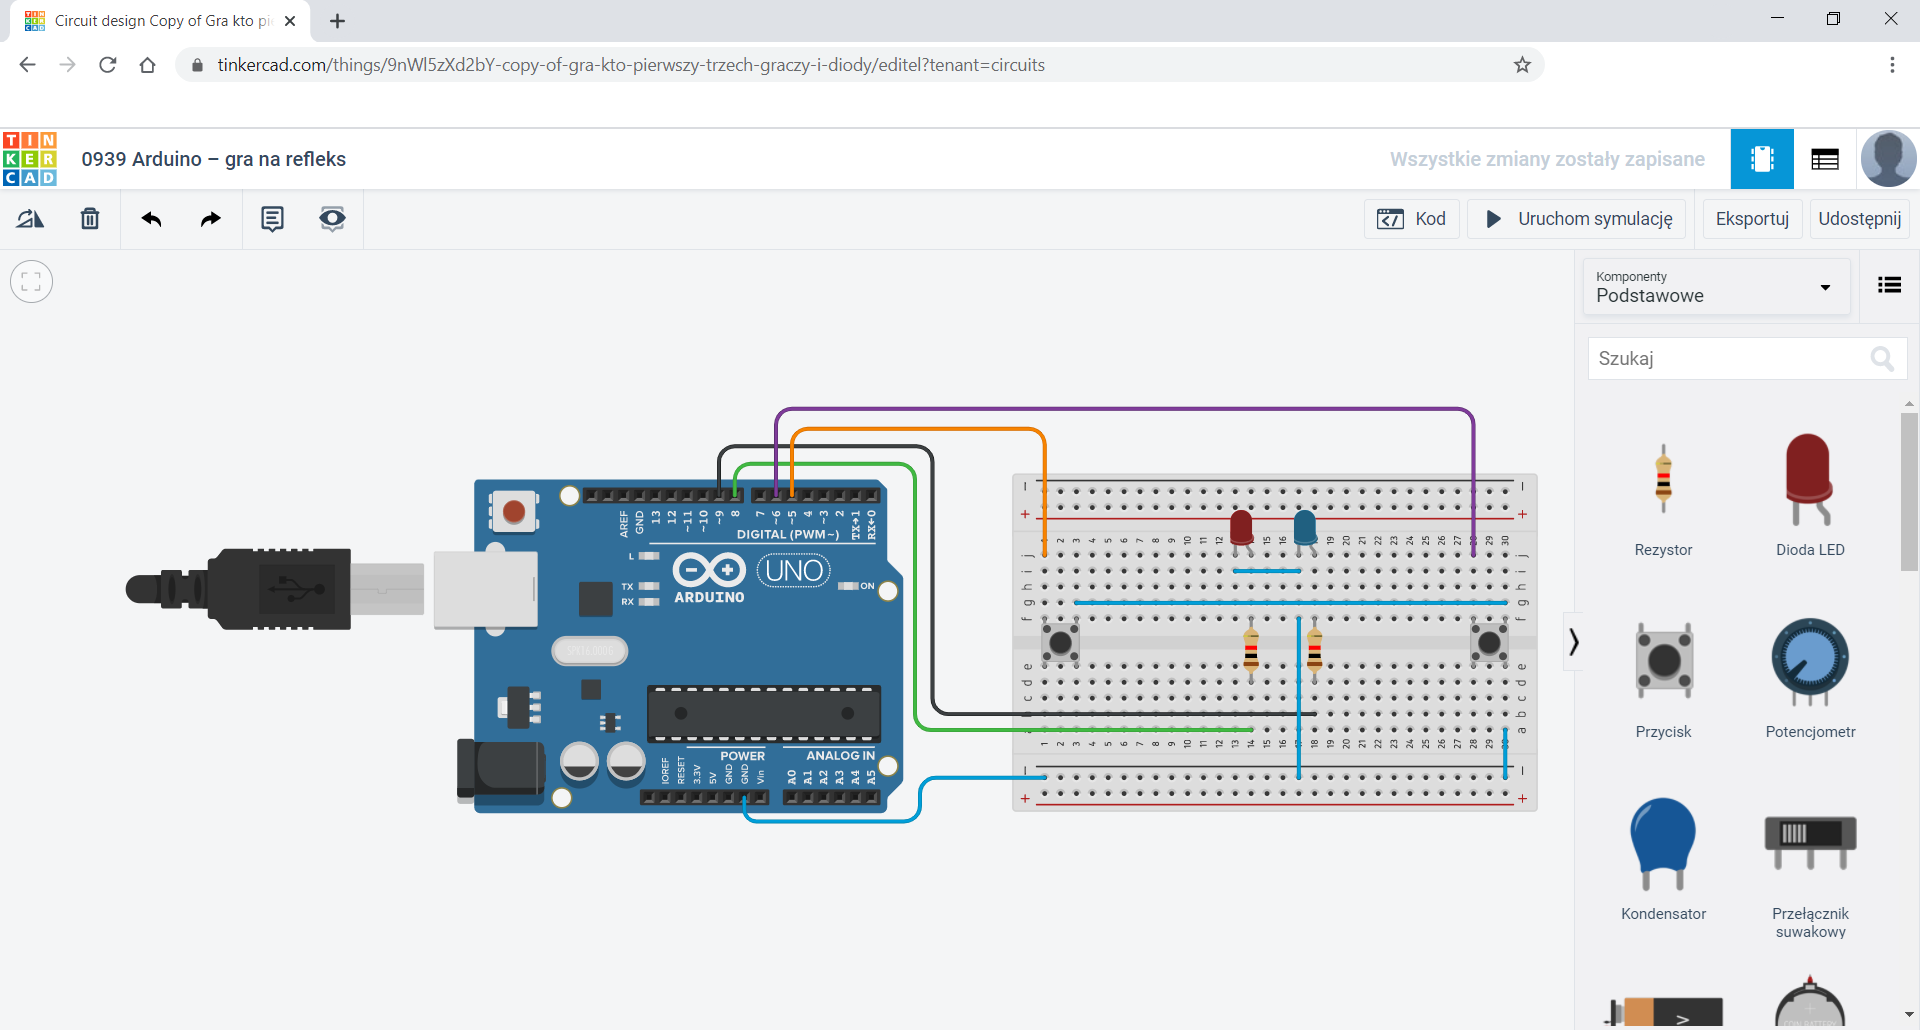Open a new browser tab
Screen dimensions: 1920x1030
pos(338,21)
